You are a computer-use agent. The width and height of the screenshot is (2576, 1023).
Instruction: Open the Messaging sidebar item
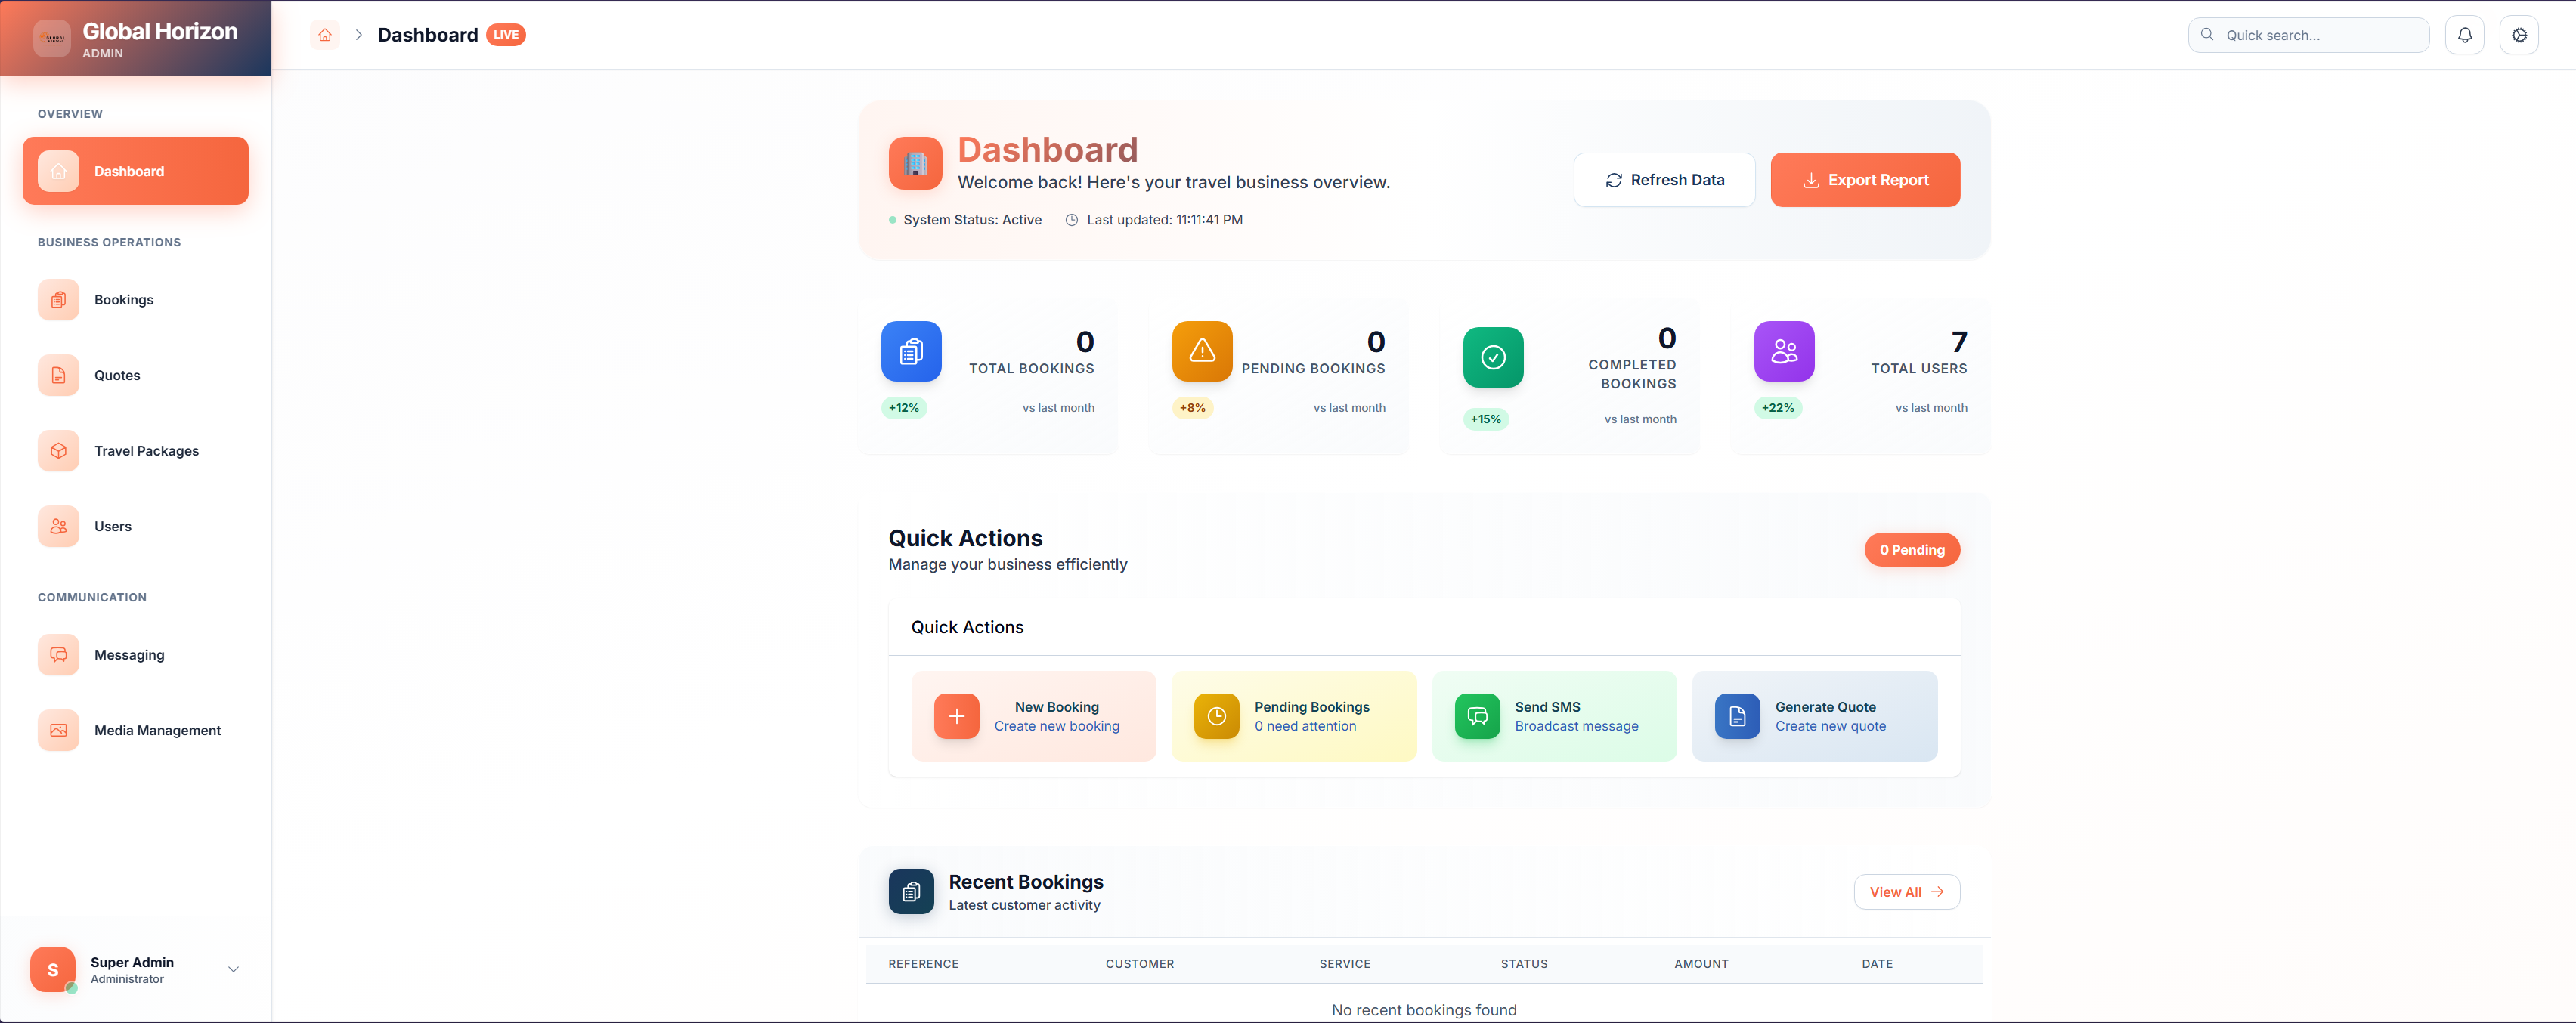pos(129,655)
